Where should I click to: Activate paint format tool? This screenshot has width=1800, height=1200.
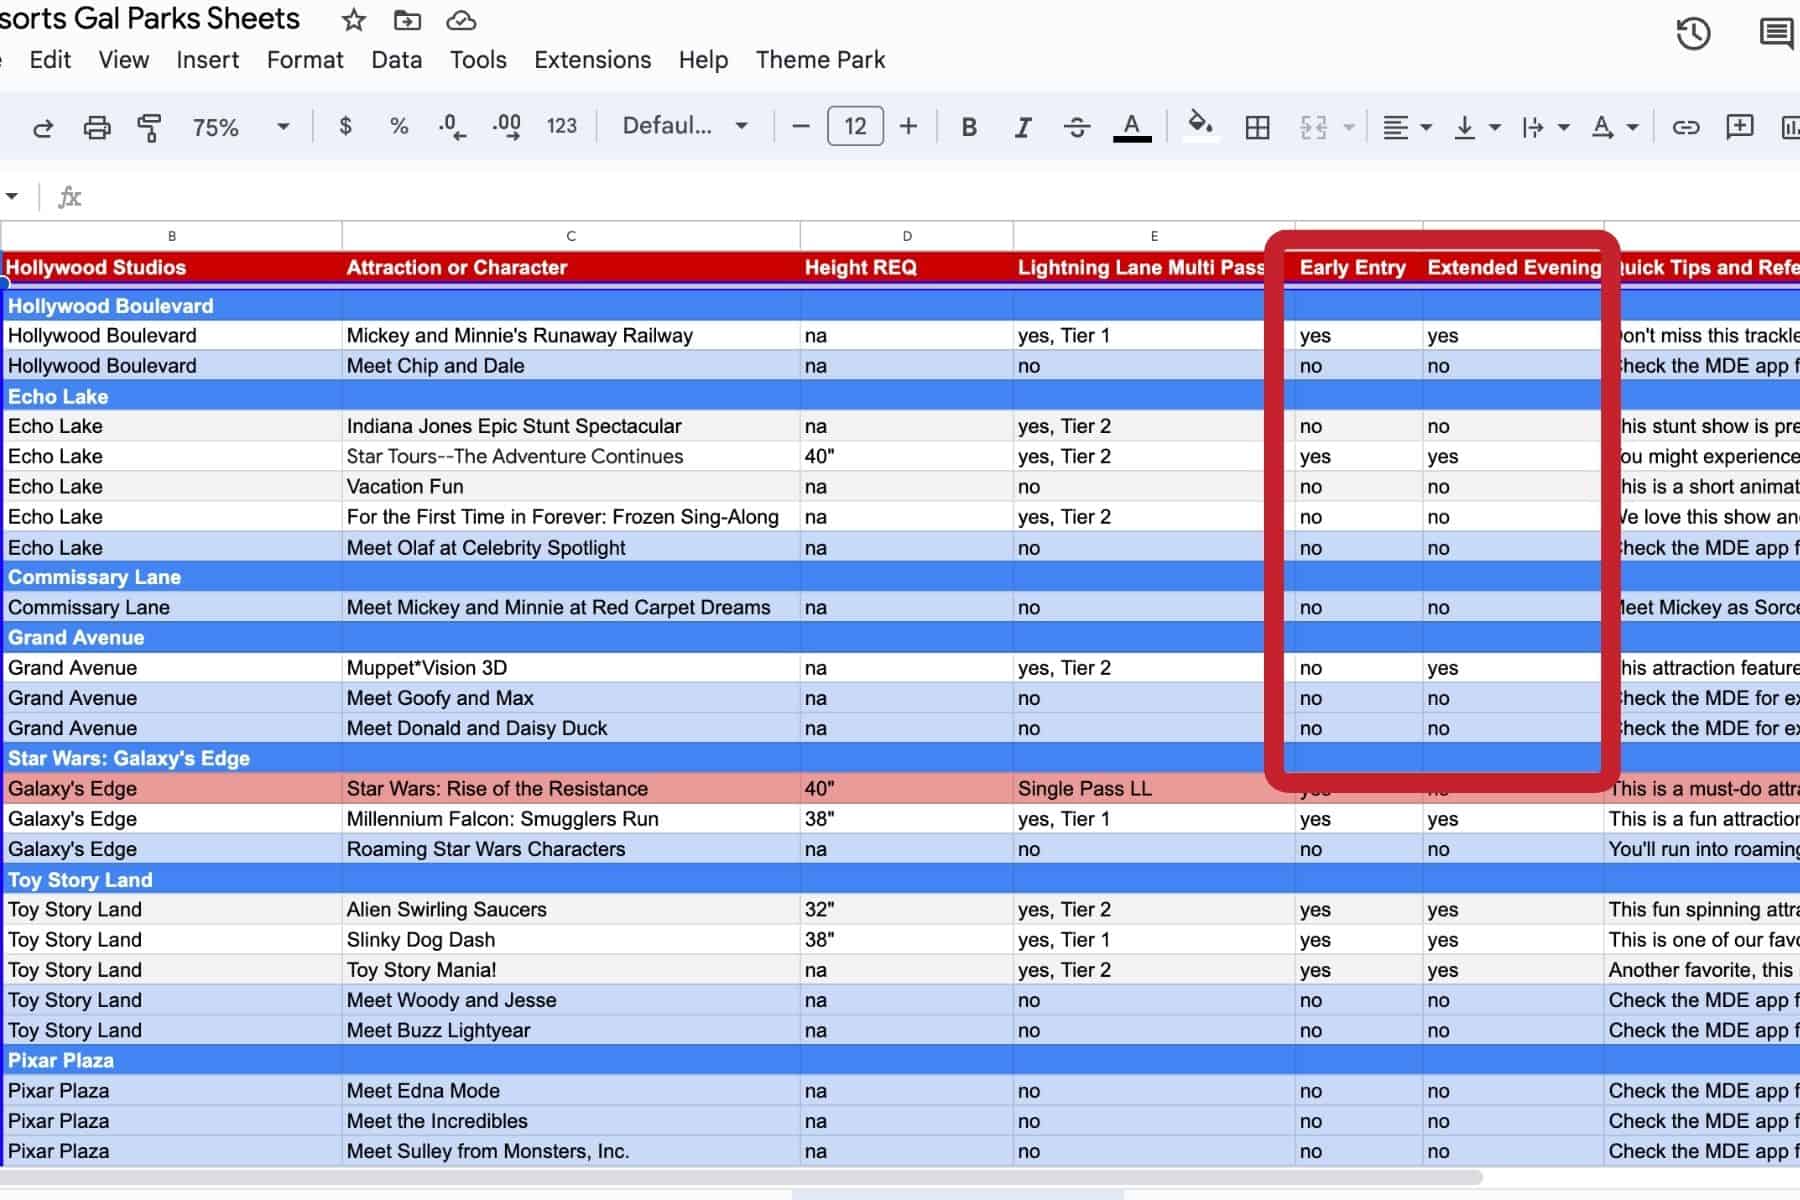tap(149, 127)
